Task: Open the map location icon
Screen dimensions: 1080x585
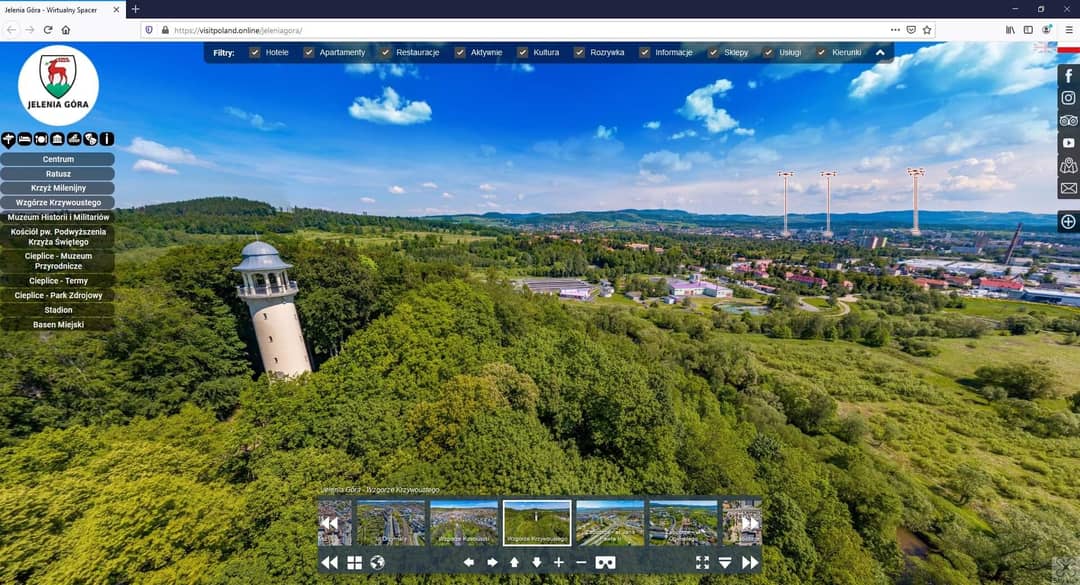Action: pos(1068,166)
